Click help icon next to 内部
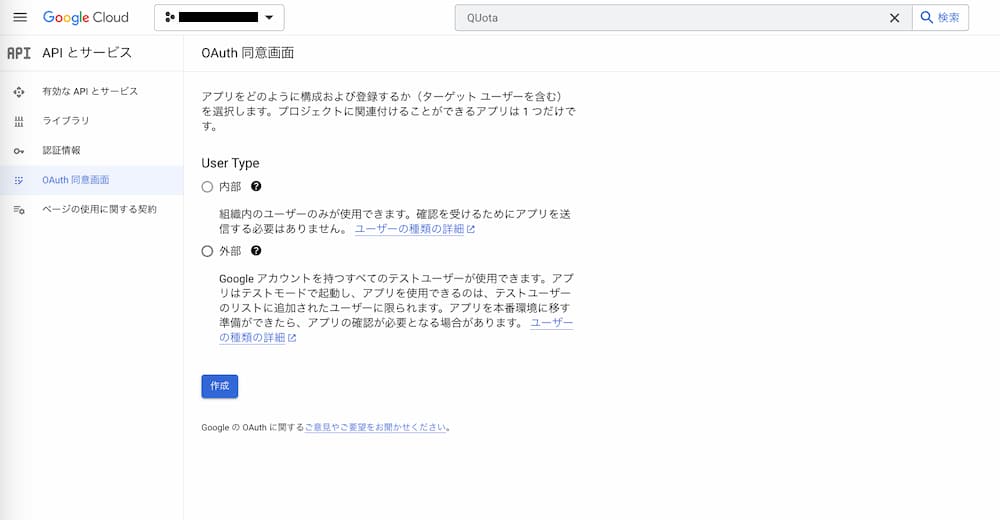The height and width of the screenshot is (520, 1000). click(x=256, y=186)
